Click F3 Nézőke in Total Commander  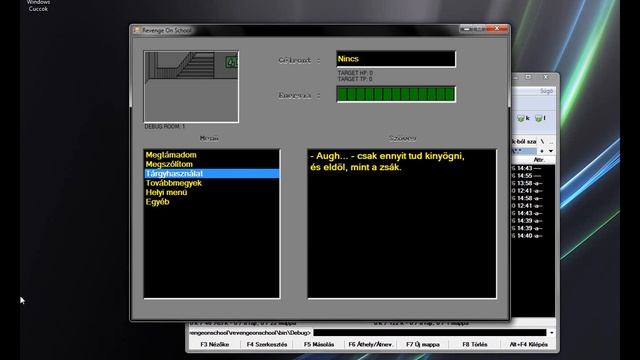[x=215, y=344]
